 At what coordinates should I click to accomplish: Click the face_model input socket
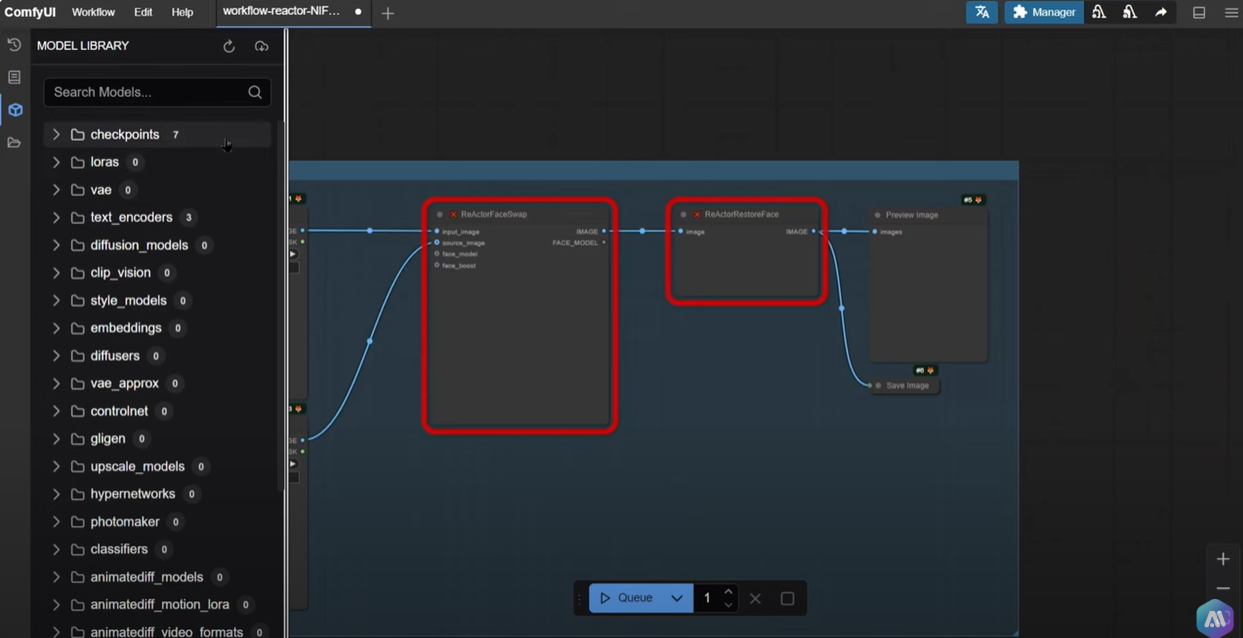pos(437,254)
